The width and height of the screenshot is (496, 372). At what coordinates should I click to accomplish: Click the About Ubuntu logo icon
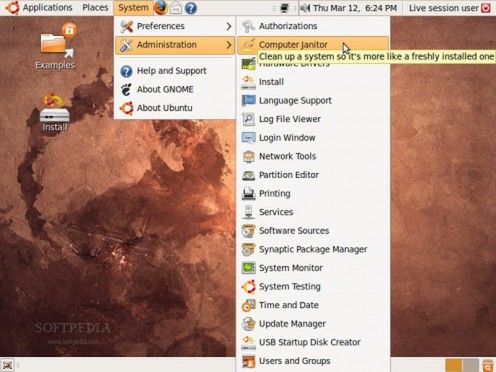126,108
